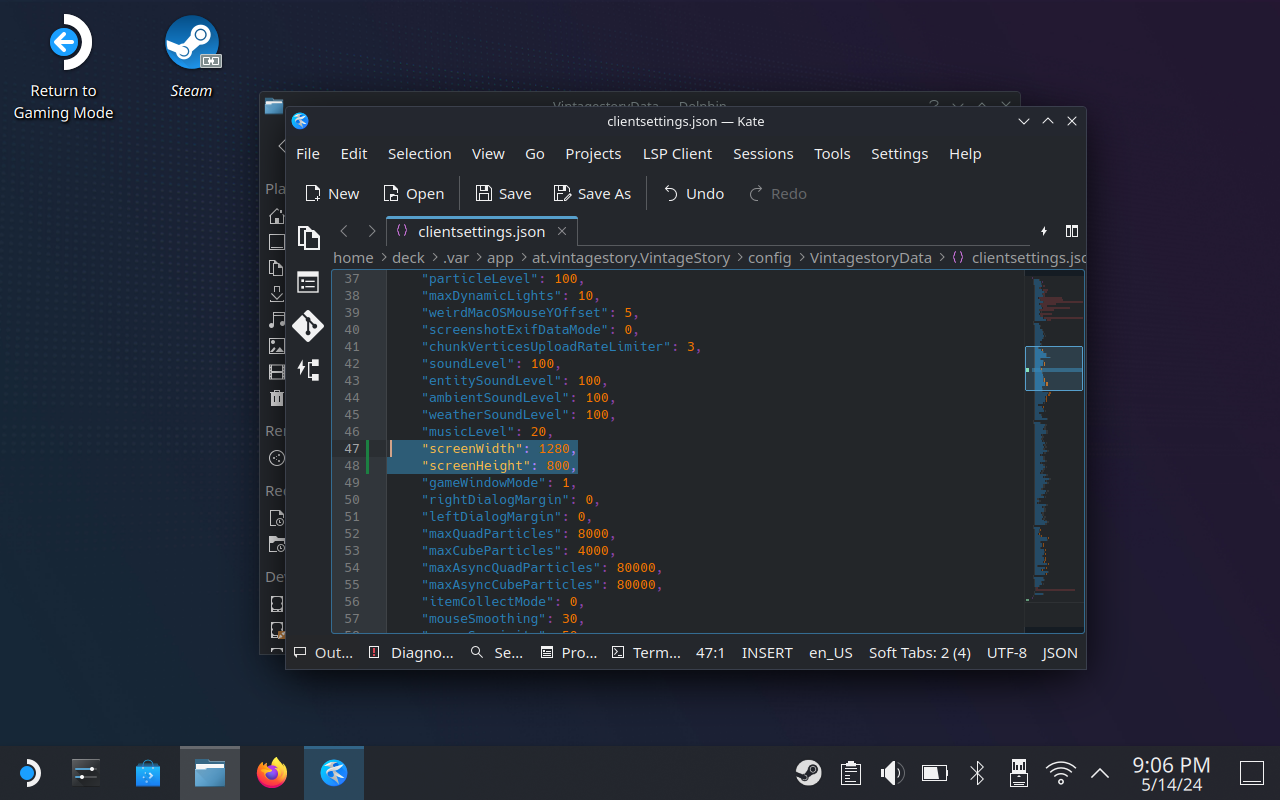
Task: Go back with the tab bar left arrow
Action: [x=344, y=231]
